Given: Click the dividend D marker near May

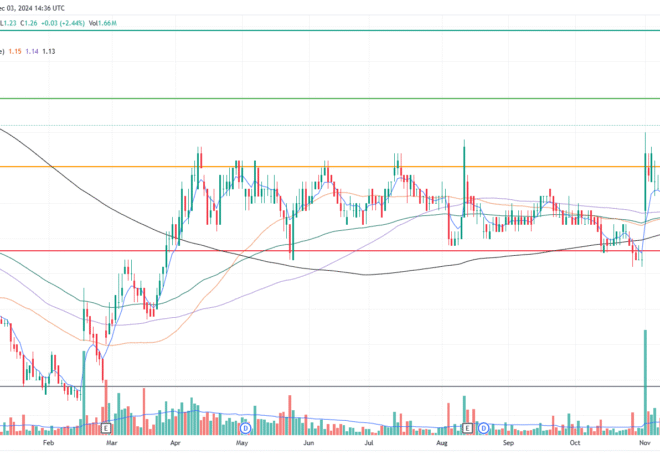Looking at the screenshot, I should [245, 429].
